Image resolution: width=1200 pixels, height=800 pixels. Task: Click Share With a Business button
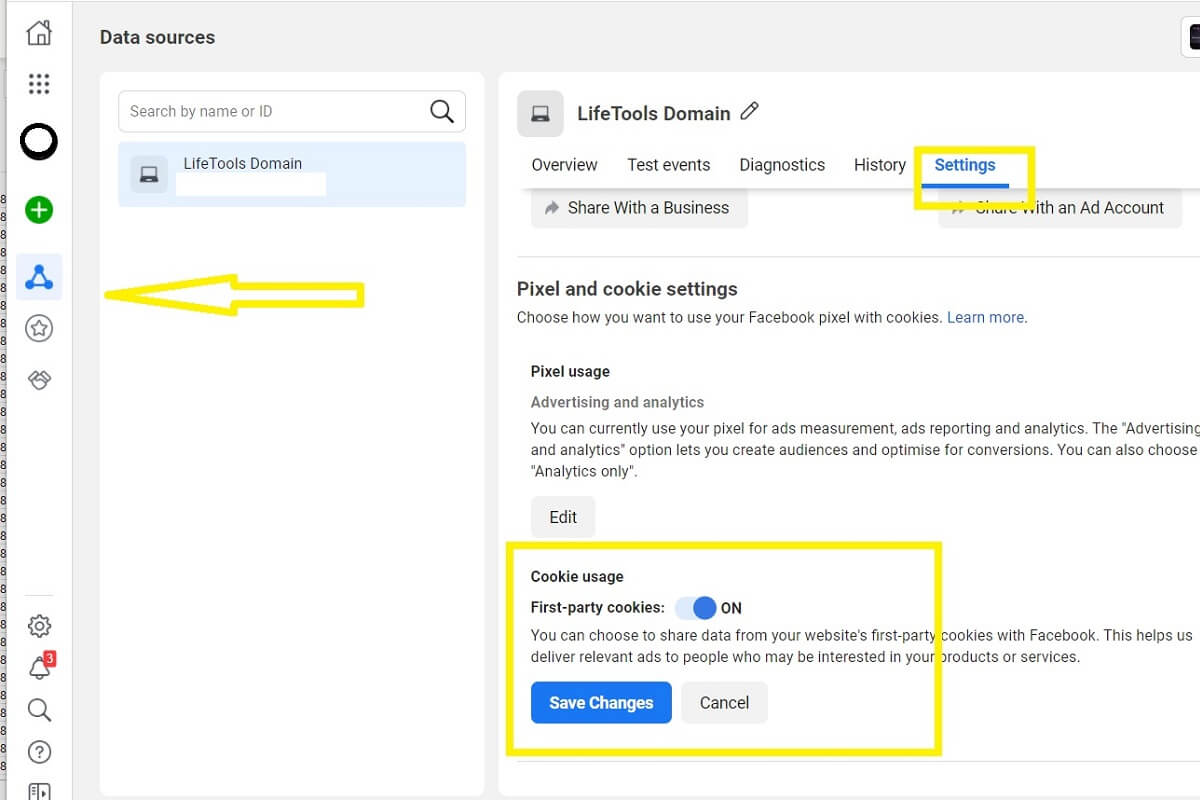(x=639, y=208)
